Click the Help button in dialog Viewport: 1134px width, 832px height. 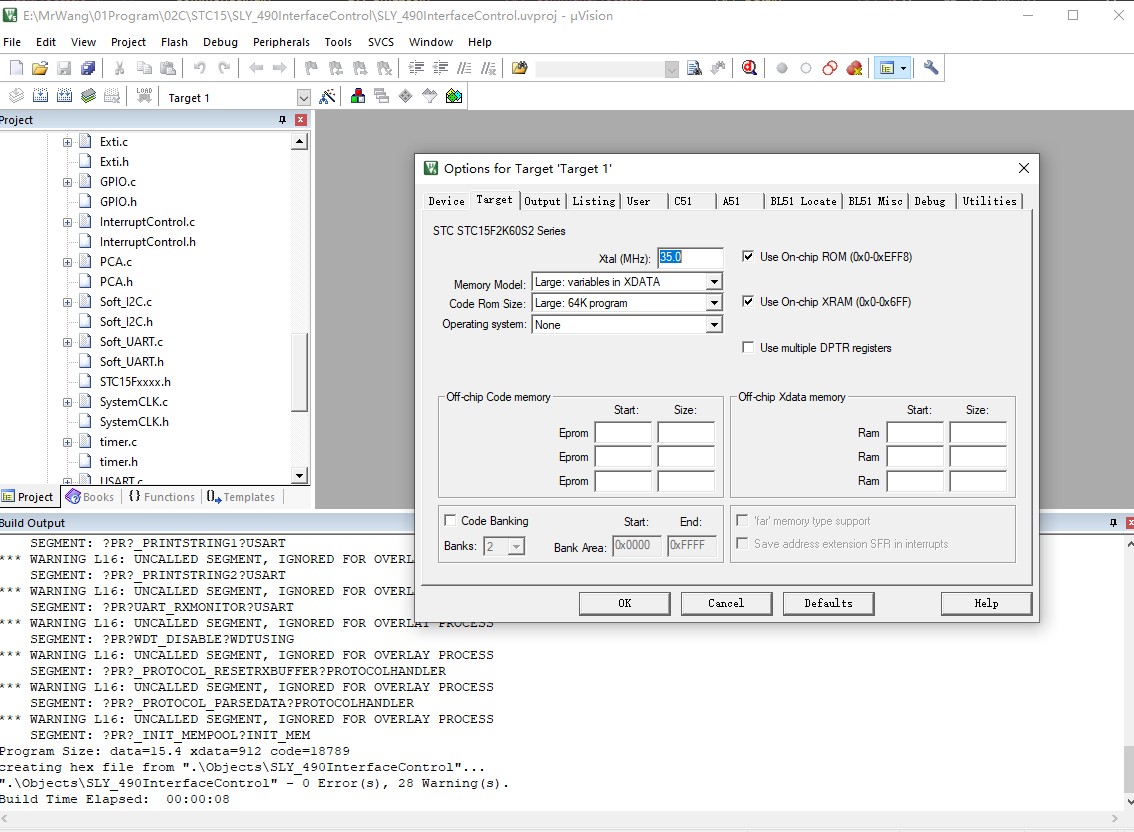point(986,603)
